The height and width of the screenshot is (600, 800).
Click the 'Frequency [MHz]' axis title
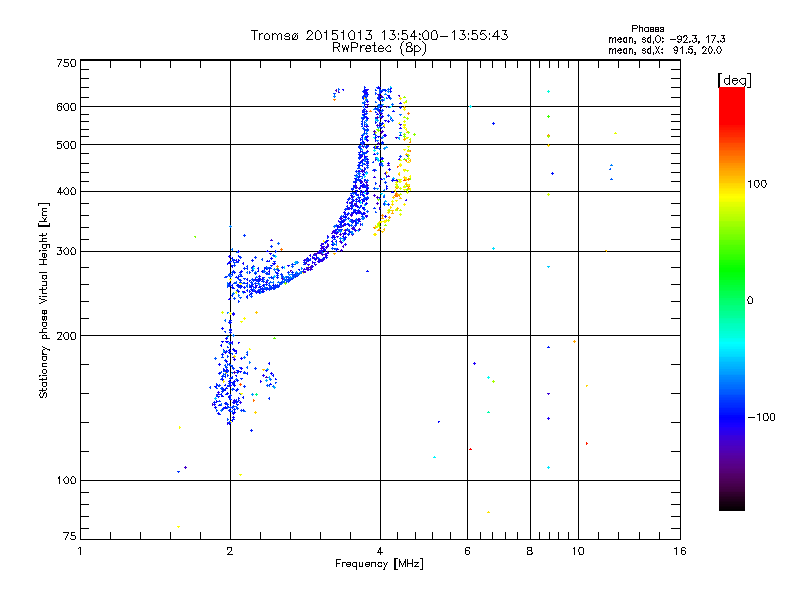[x=379, y=564]
